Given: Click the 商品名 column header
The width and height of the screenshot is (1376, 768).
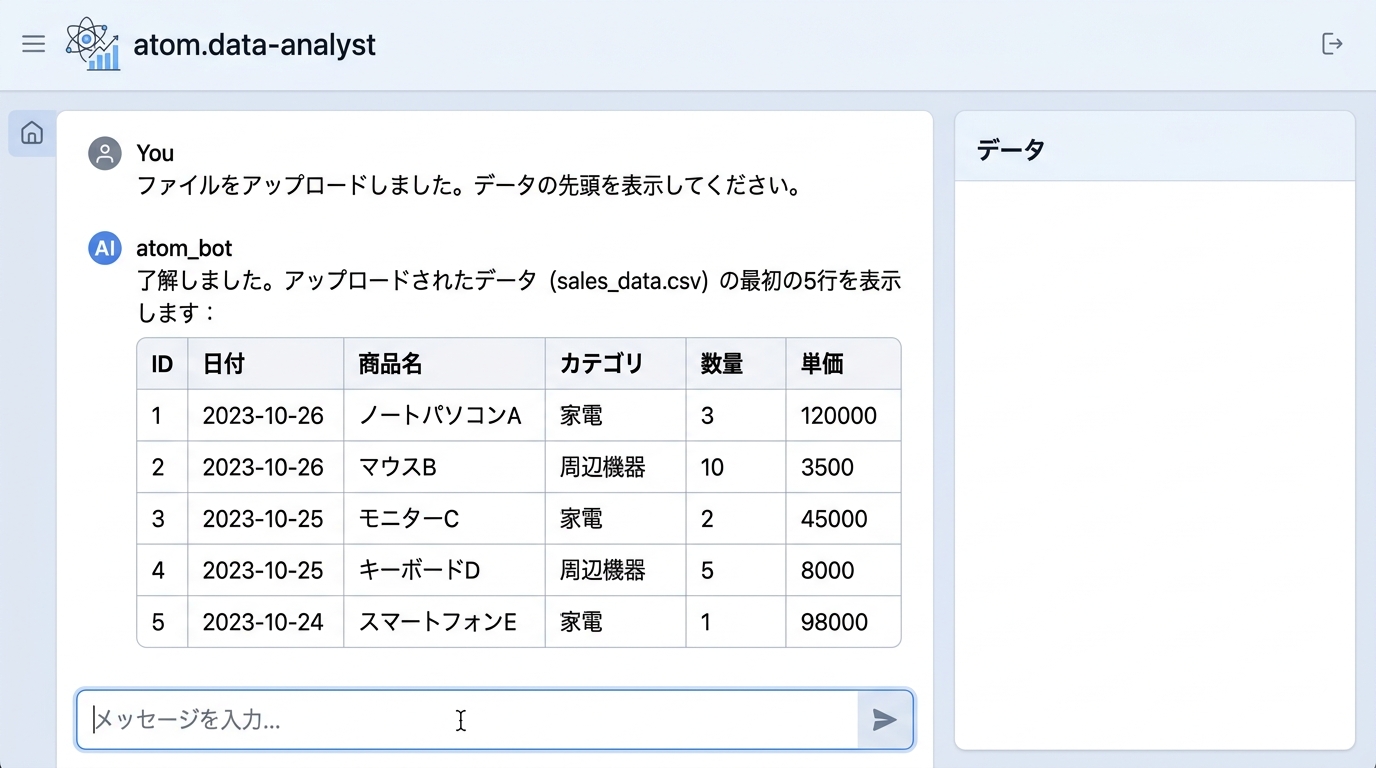Looking at the screenshot, I should click(389, 364).
